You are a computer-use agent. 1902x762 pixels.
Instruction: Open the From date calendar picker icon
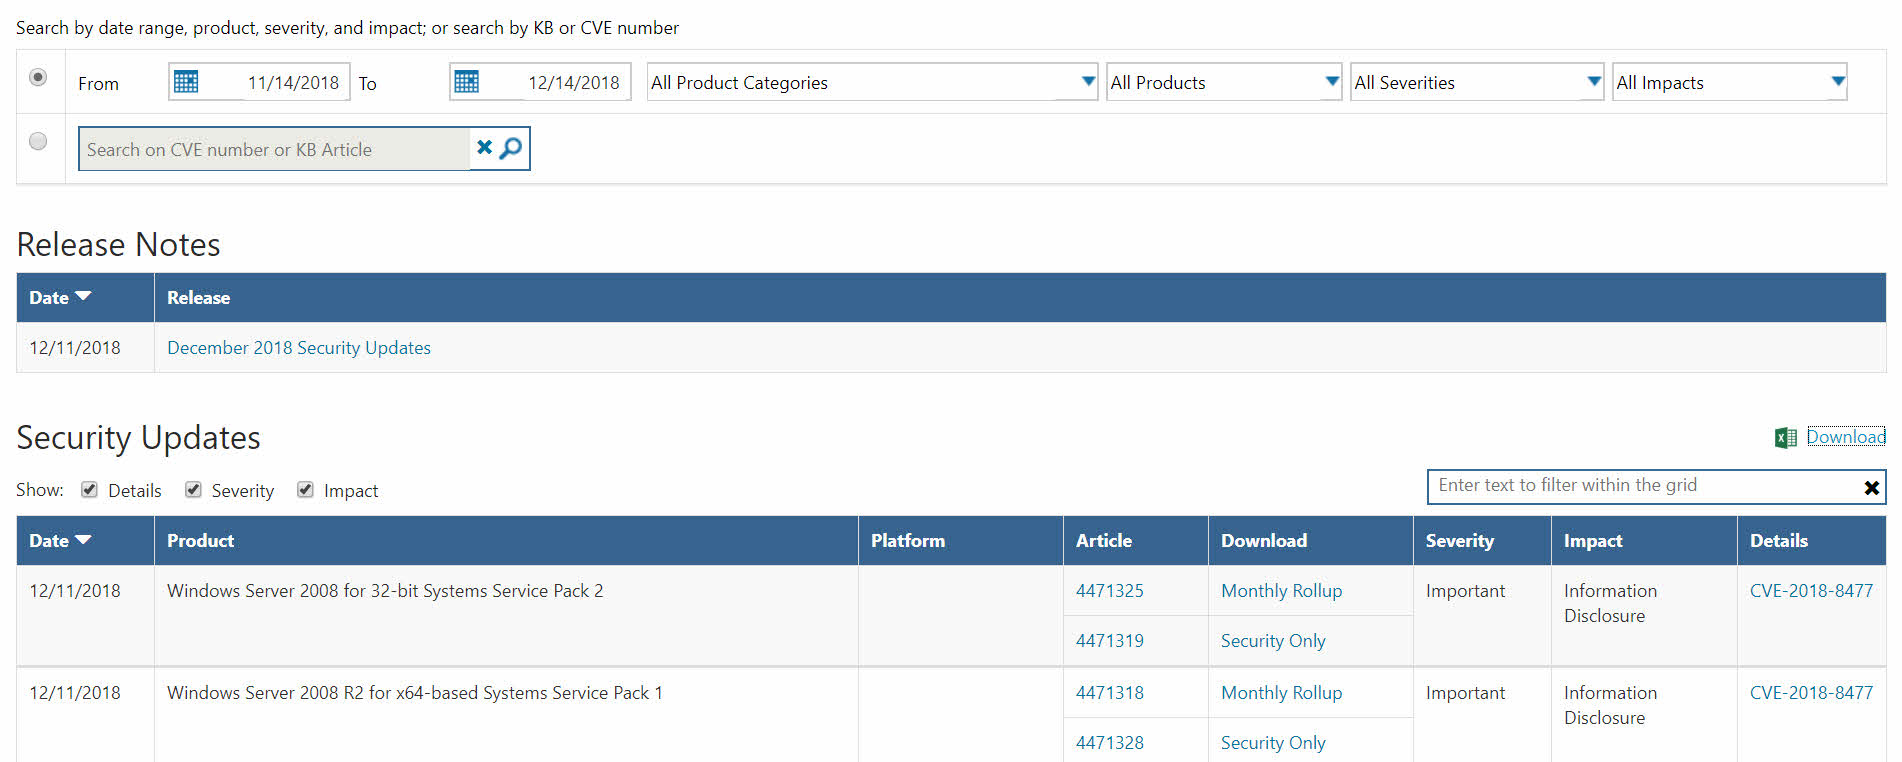pos(186,82)
